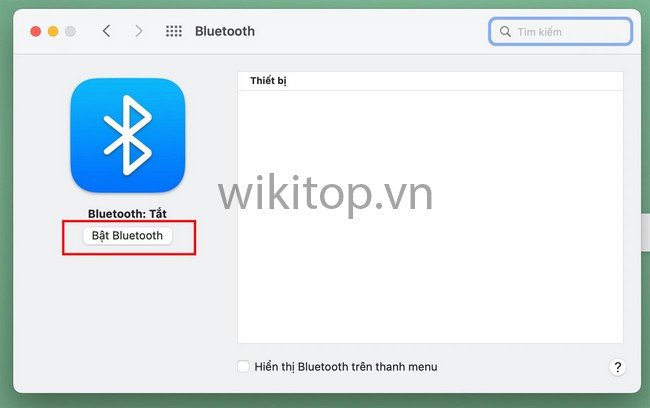Click the wikitop.vn watermark text
Viewport: 650px width, 408px height.
[326, 194]
